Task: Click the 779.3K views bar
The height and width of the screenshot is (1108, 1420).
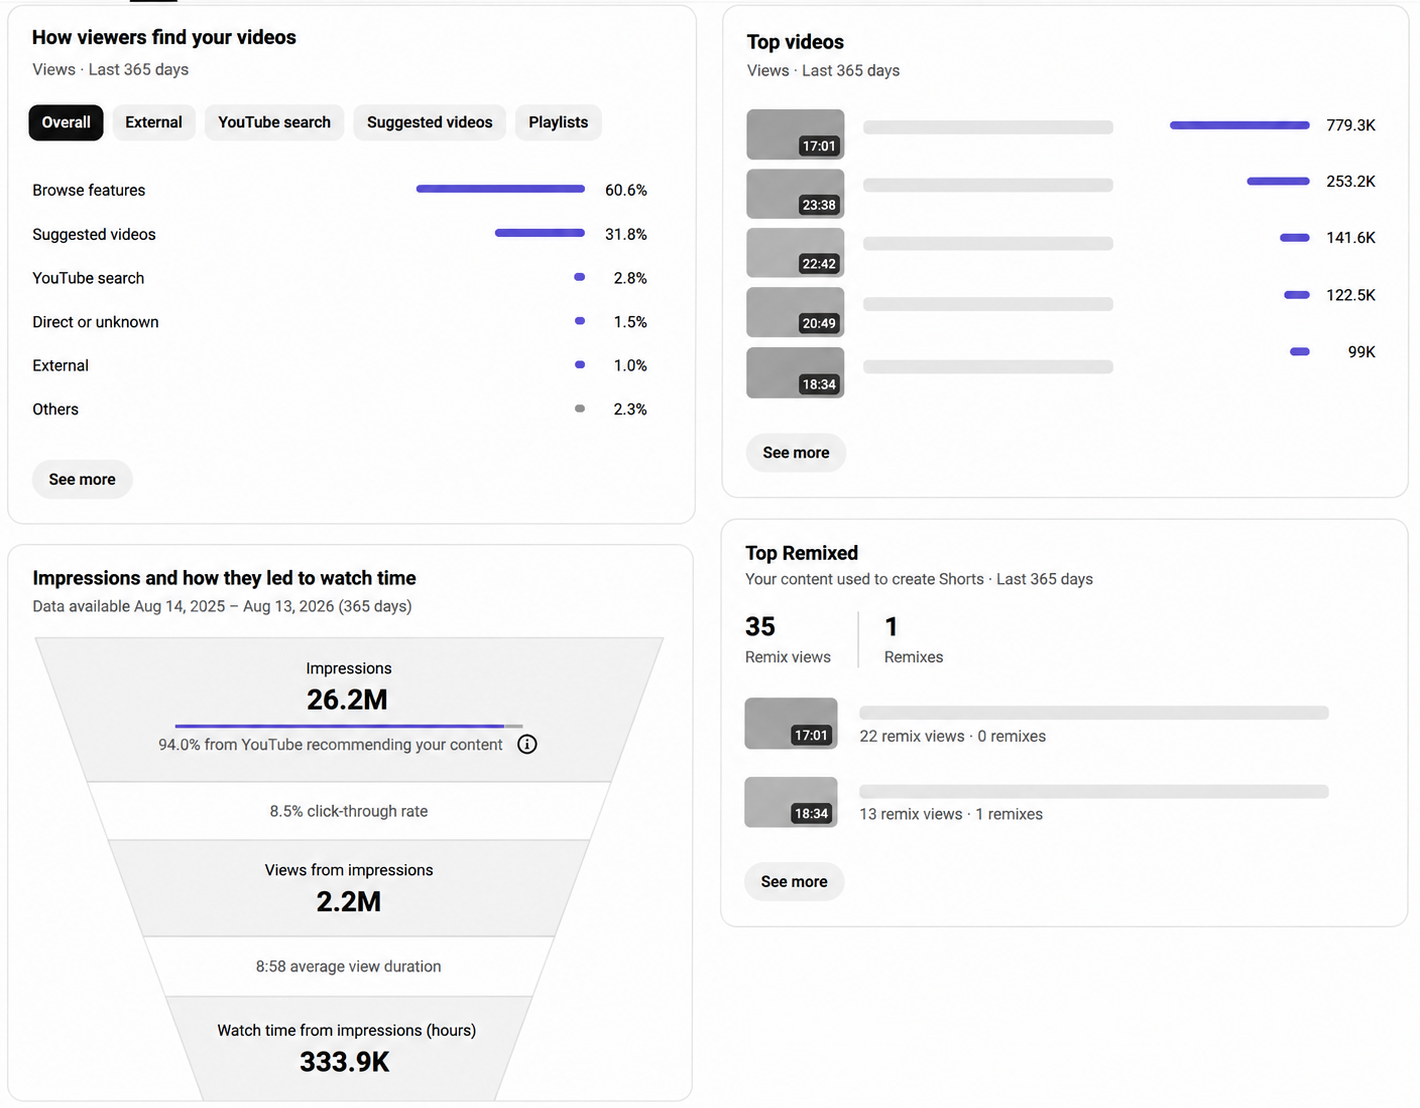Action: (x=1240, y=125)
